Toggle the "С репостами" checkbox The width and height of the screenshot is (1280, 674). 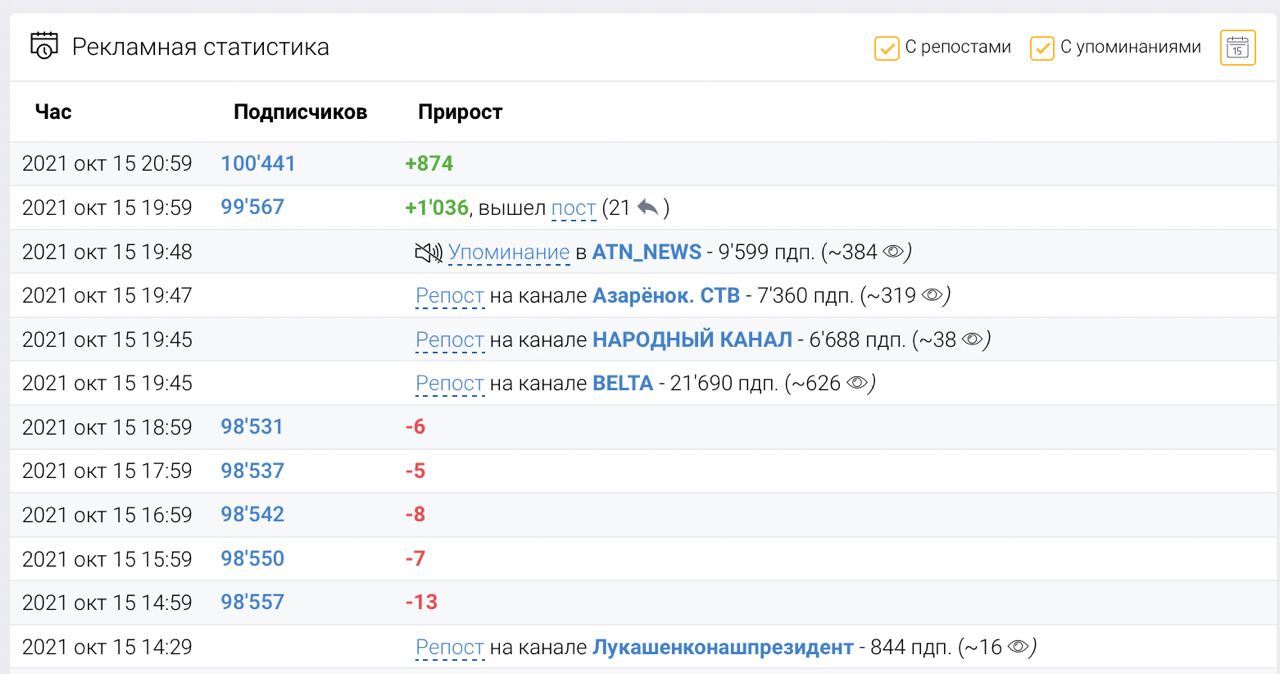click(x=887, y=48)
